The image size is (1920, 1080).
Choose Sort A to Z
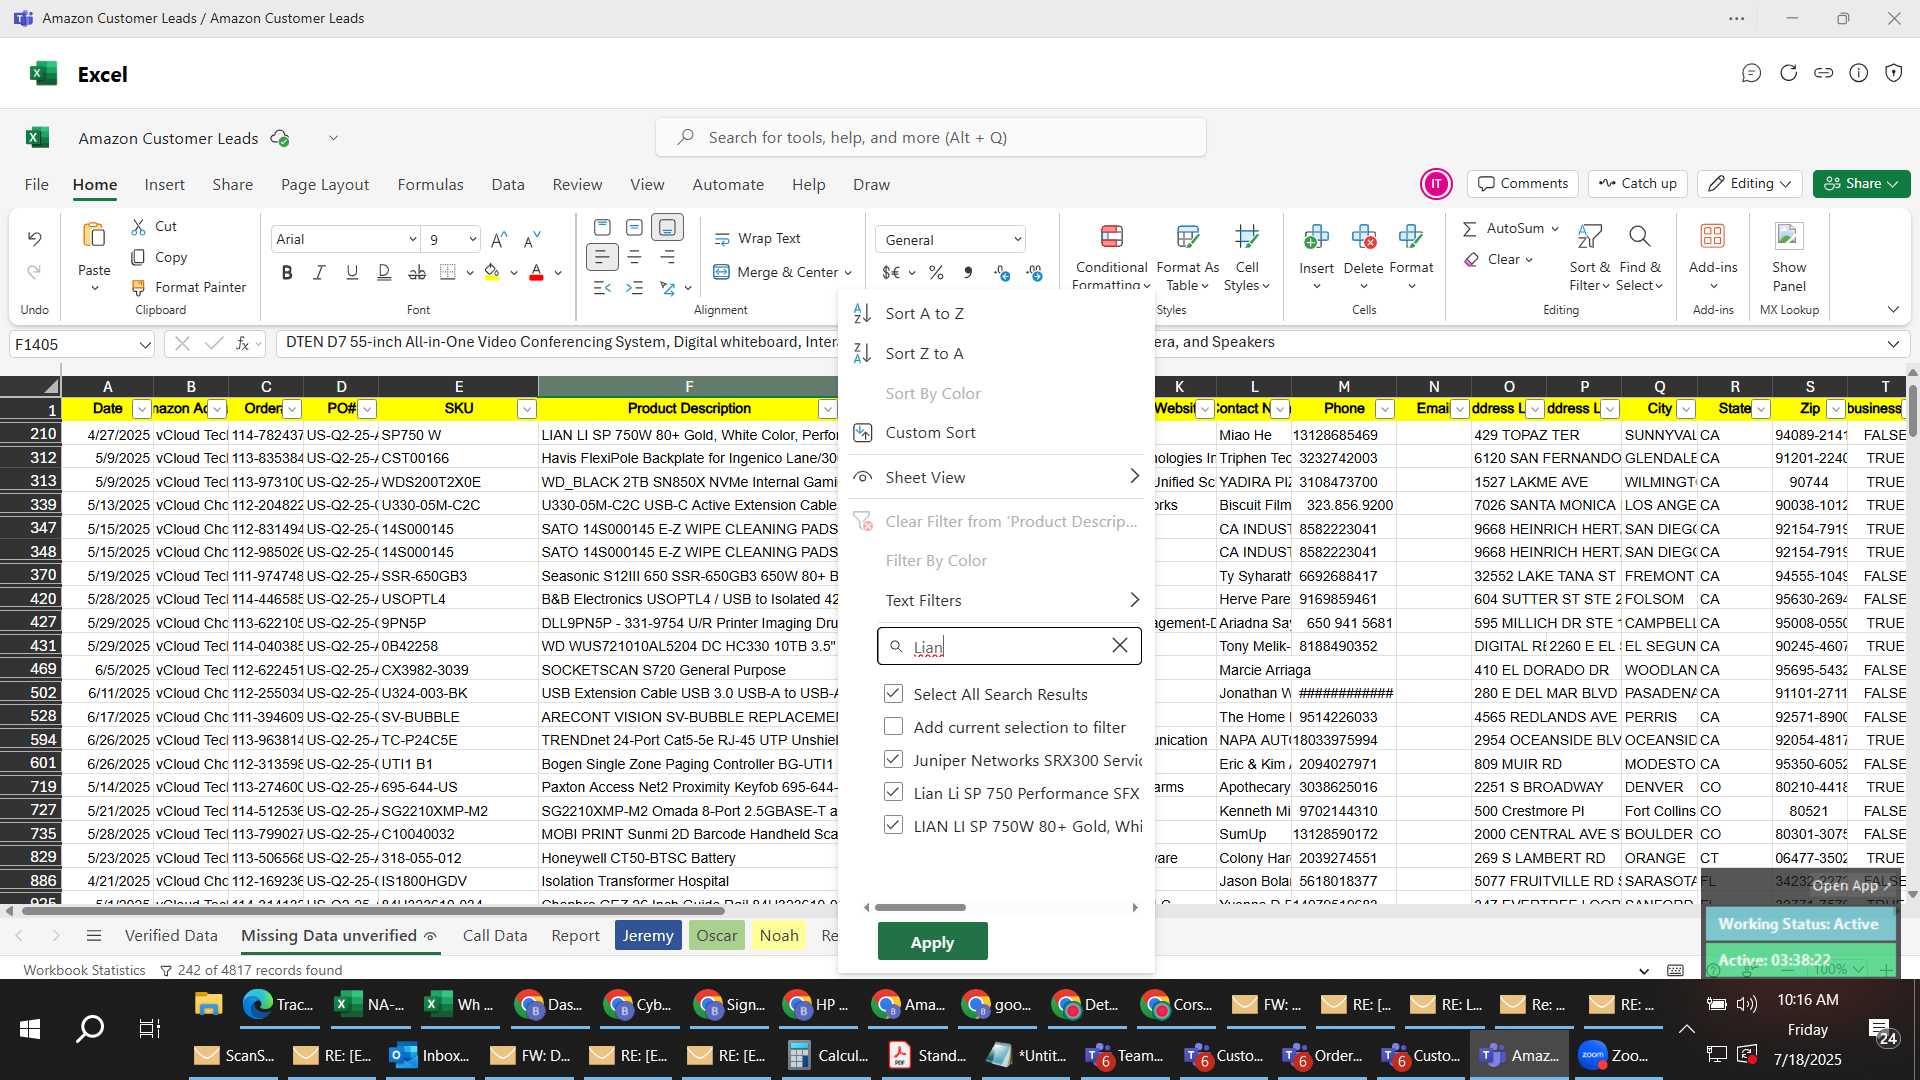(924, 314)
